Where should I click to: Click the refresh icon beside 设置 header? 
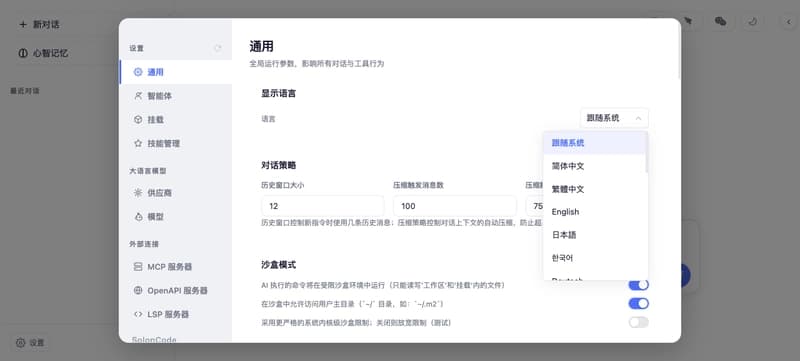(218, 48)
